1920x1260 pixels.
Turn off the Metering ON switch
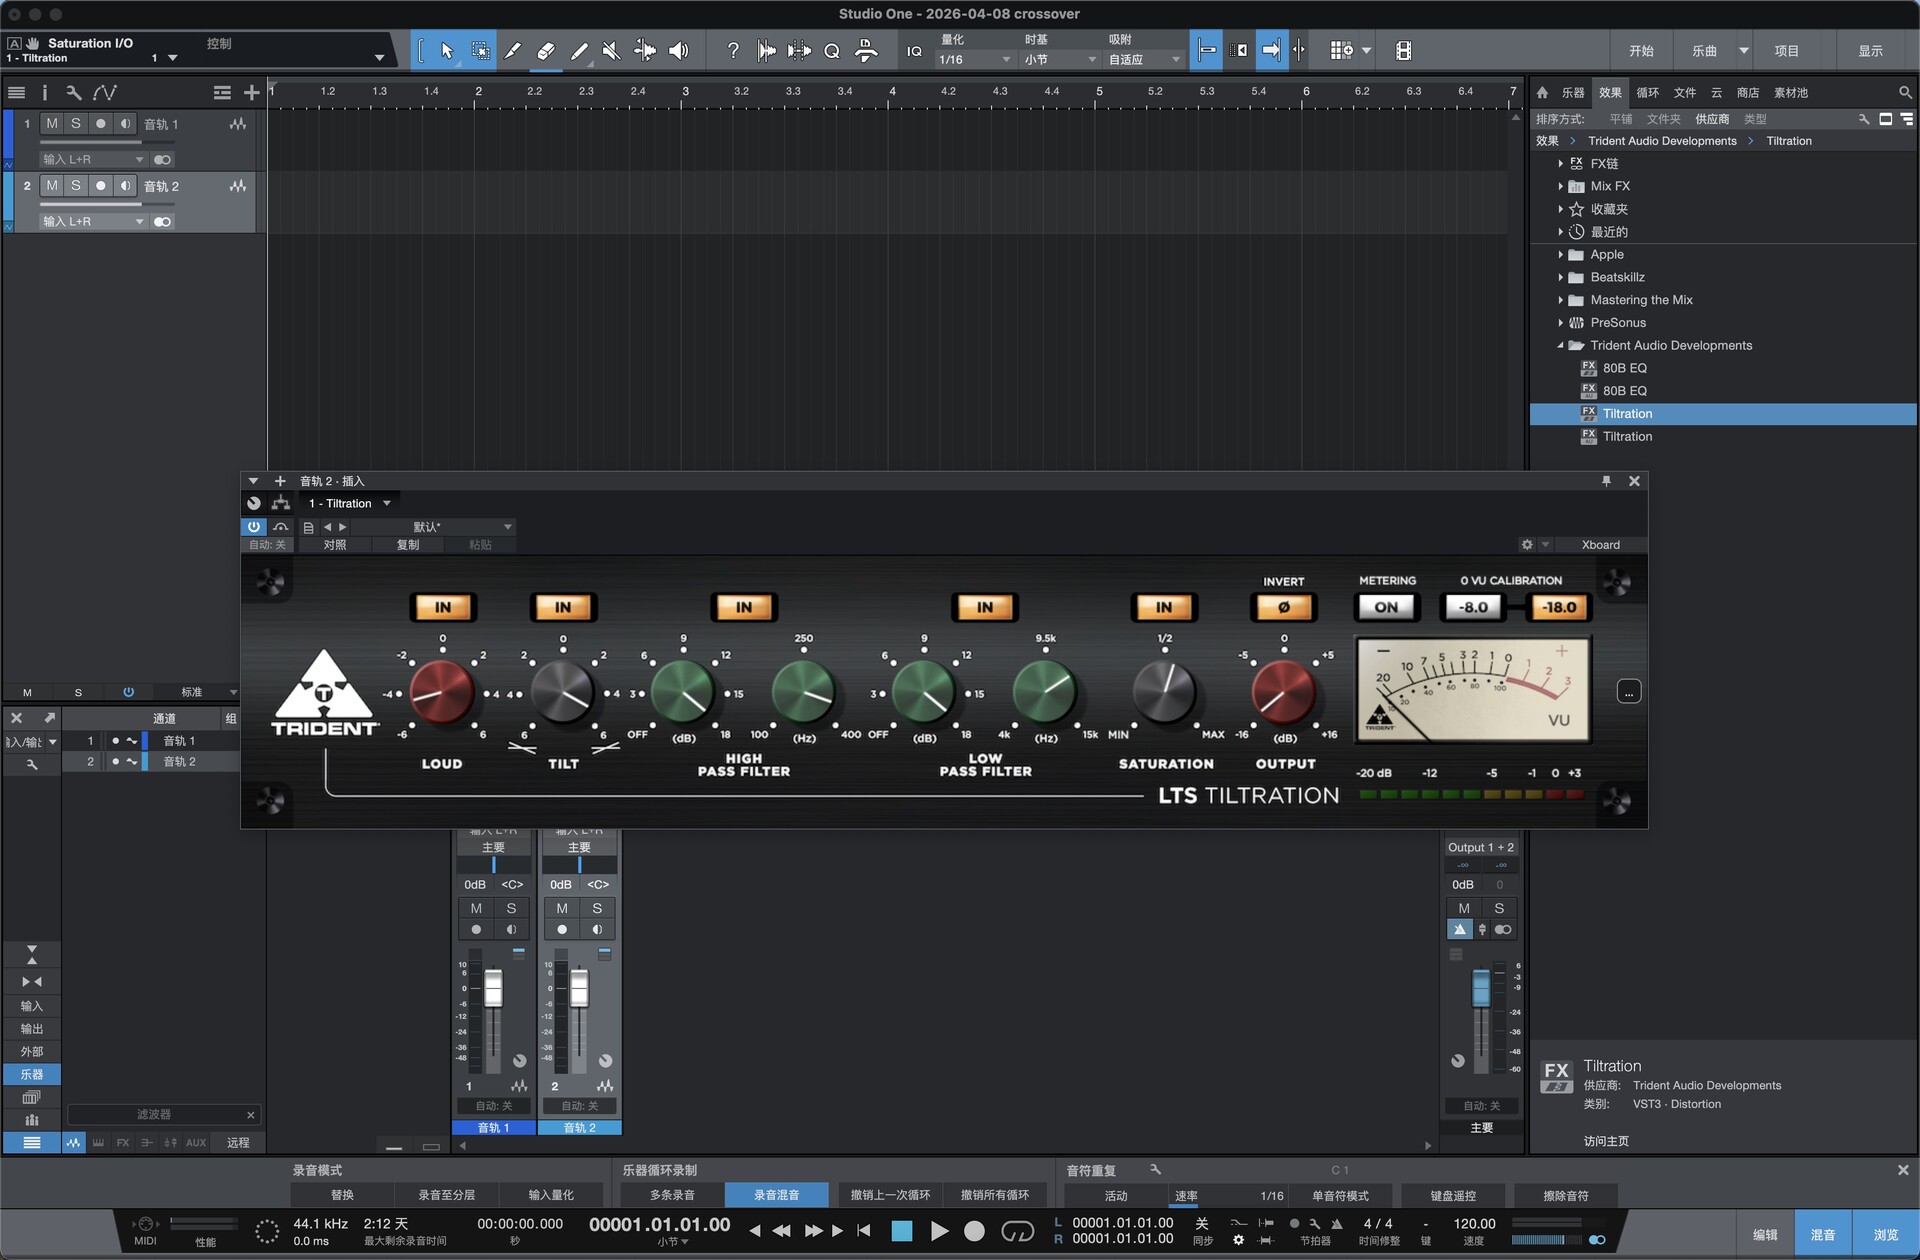[x=1386, y=607]
